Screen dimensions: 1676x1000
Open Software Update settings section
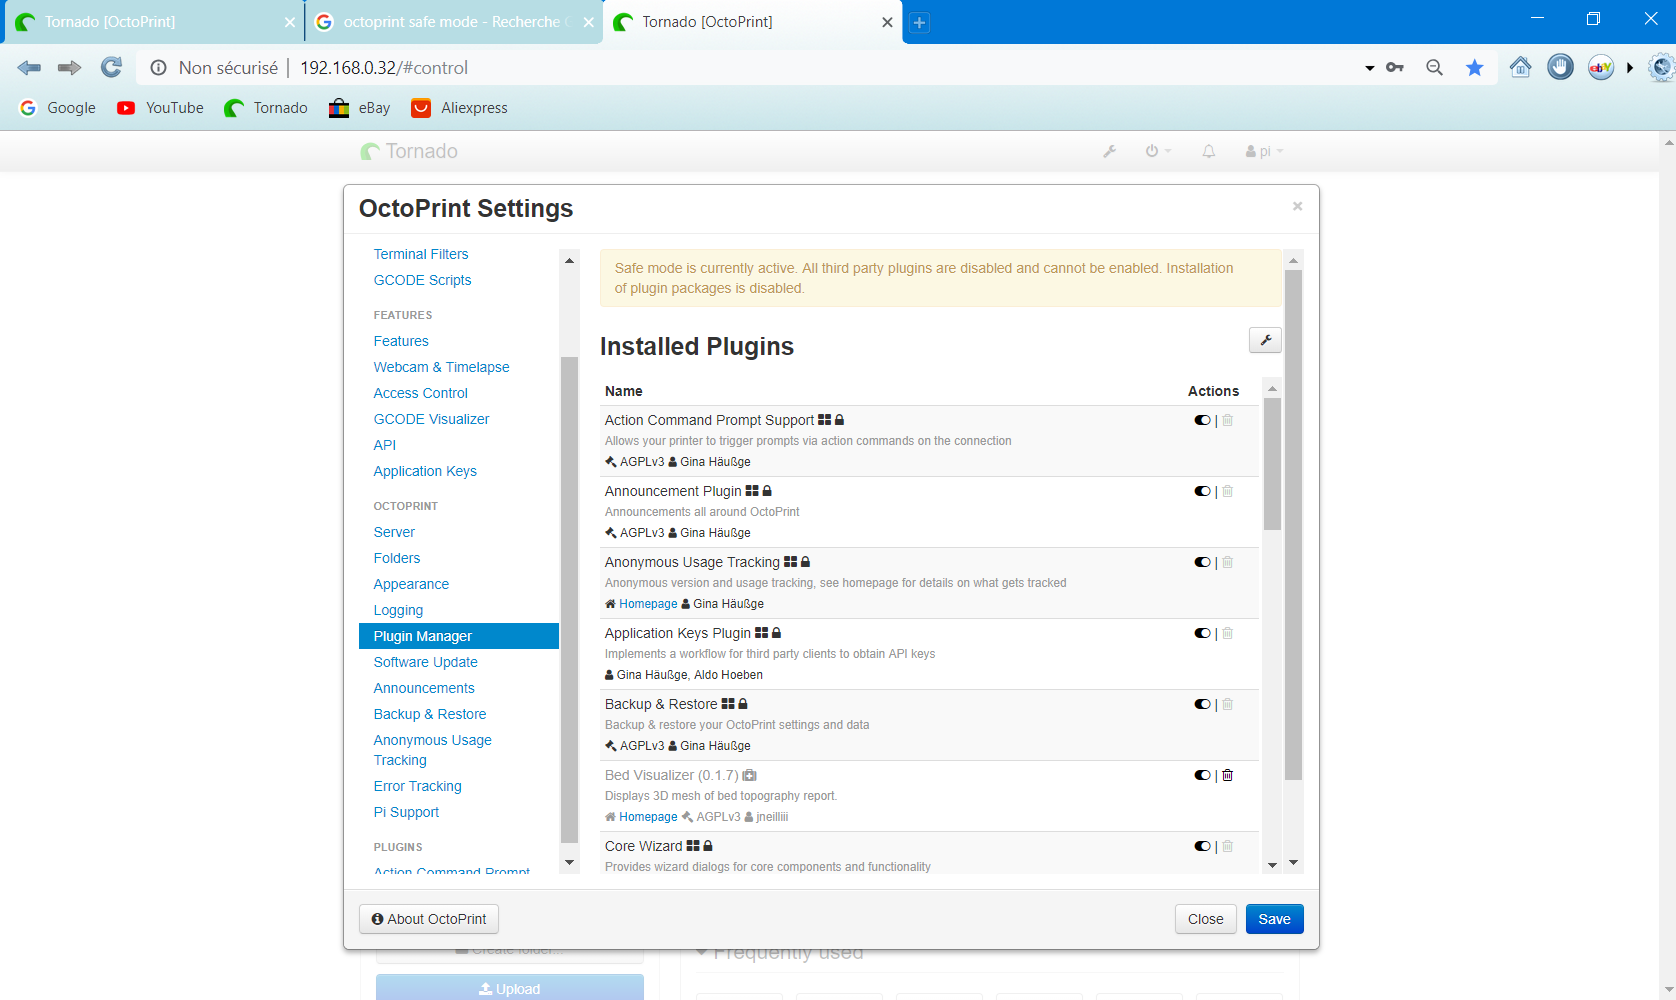[x=426, y=662]
